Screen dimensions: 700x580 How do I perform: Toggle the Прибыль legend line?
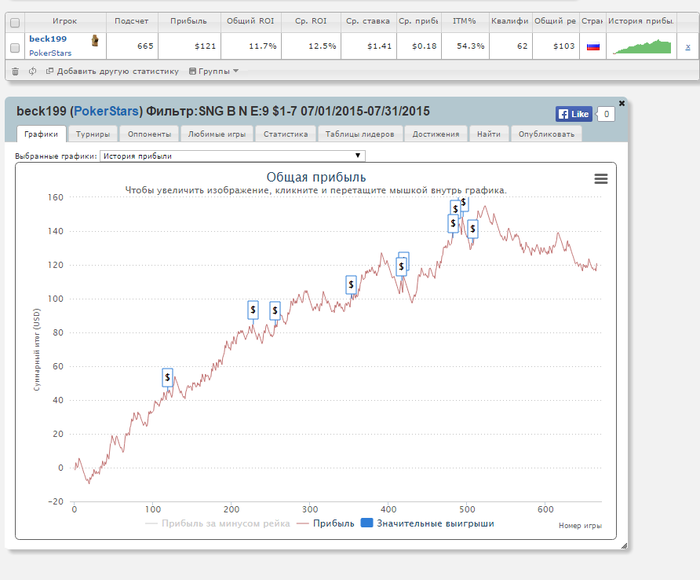click(325, 523)
